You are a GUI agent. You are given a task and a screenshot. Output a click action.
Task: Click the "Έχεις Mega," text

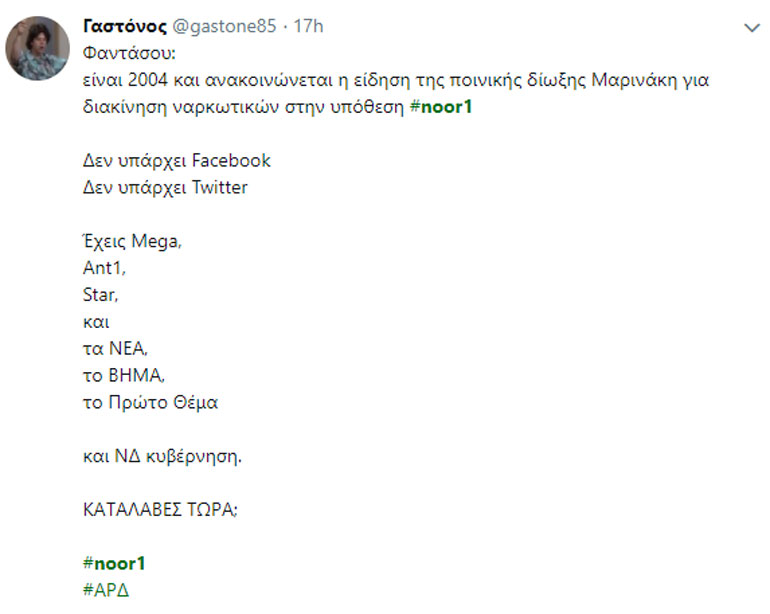[x=131, y=241]
